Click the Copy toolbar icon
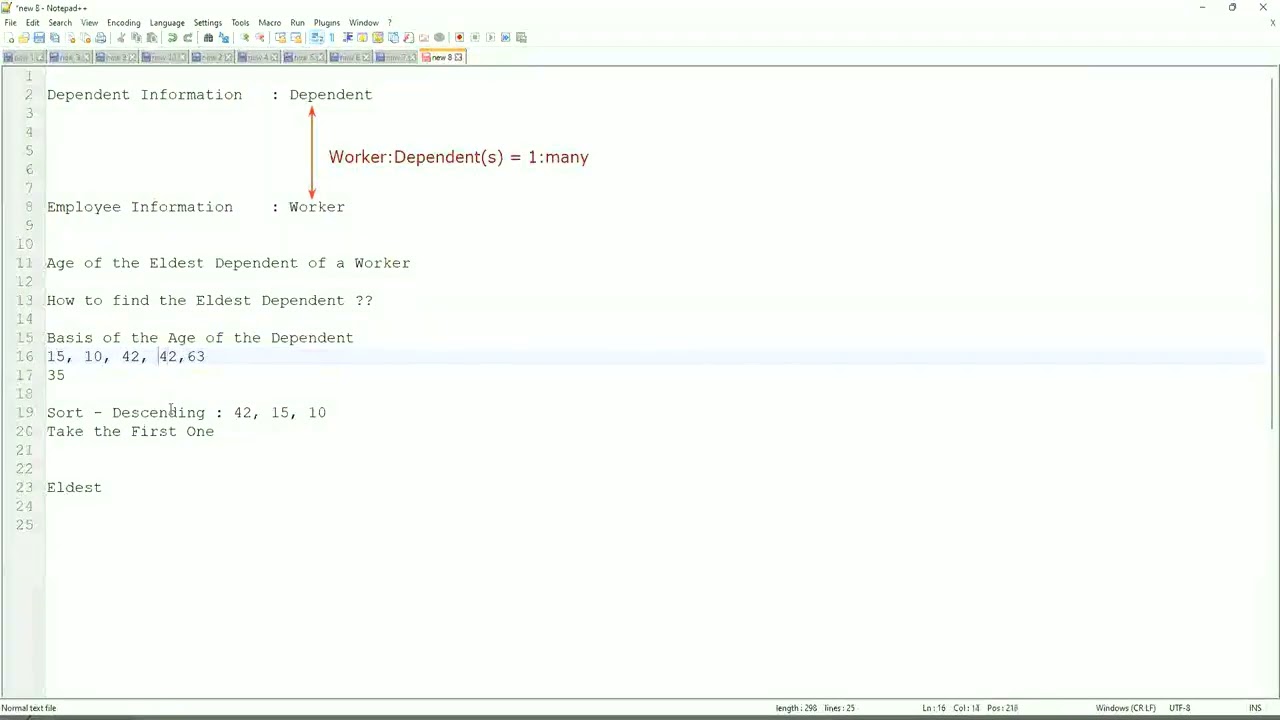1280x720 pixels. tap(136, 38)
